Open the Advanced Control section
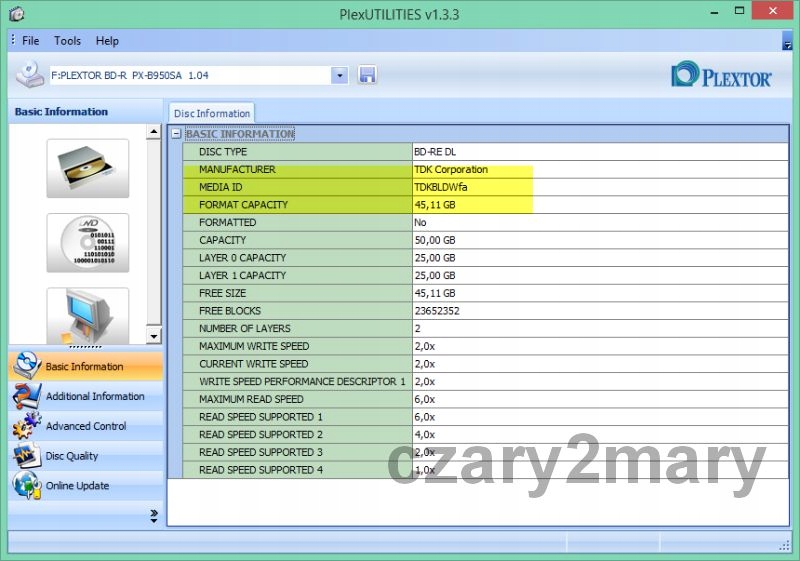 [86, 426]
